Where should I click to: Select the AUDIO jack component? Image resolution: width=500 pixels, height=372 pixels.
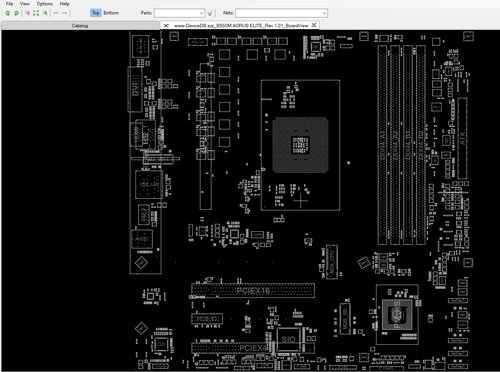(142, 239)
